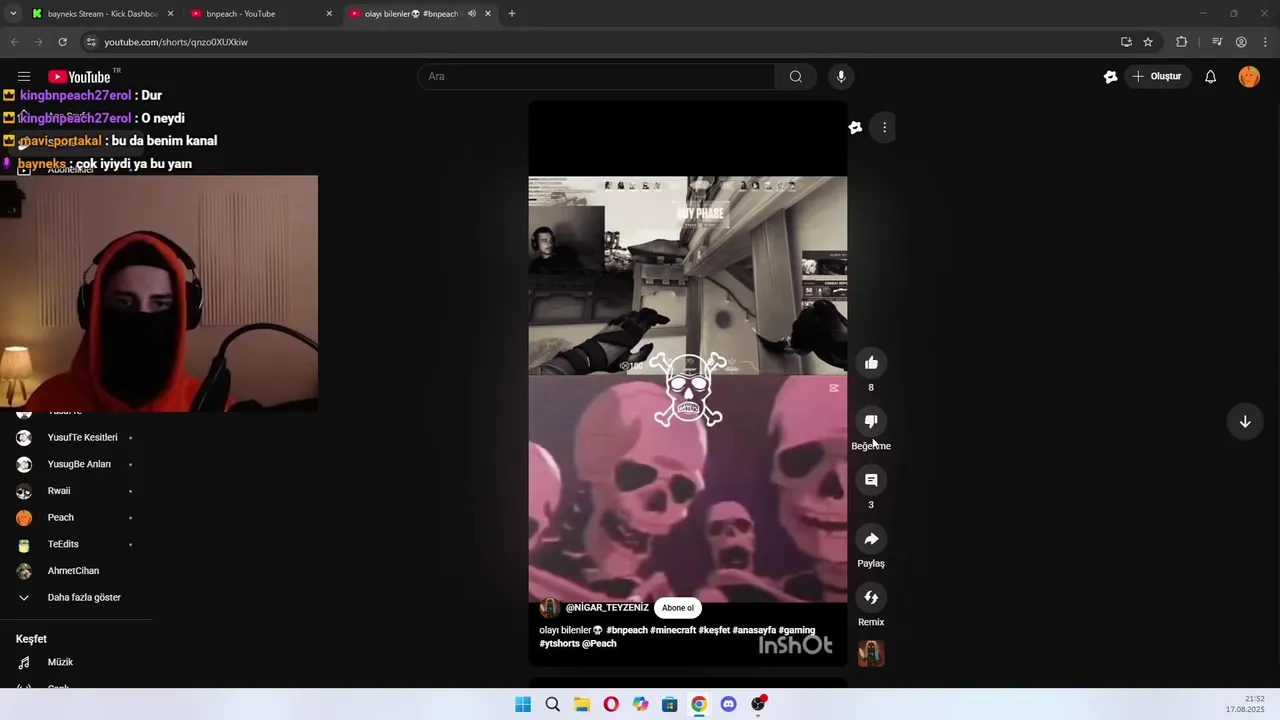The height and width of the screenshot is (720, 1280).
Task: Open the Short's three-dot more menu
Action: [x=884, y=127]
